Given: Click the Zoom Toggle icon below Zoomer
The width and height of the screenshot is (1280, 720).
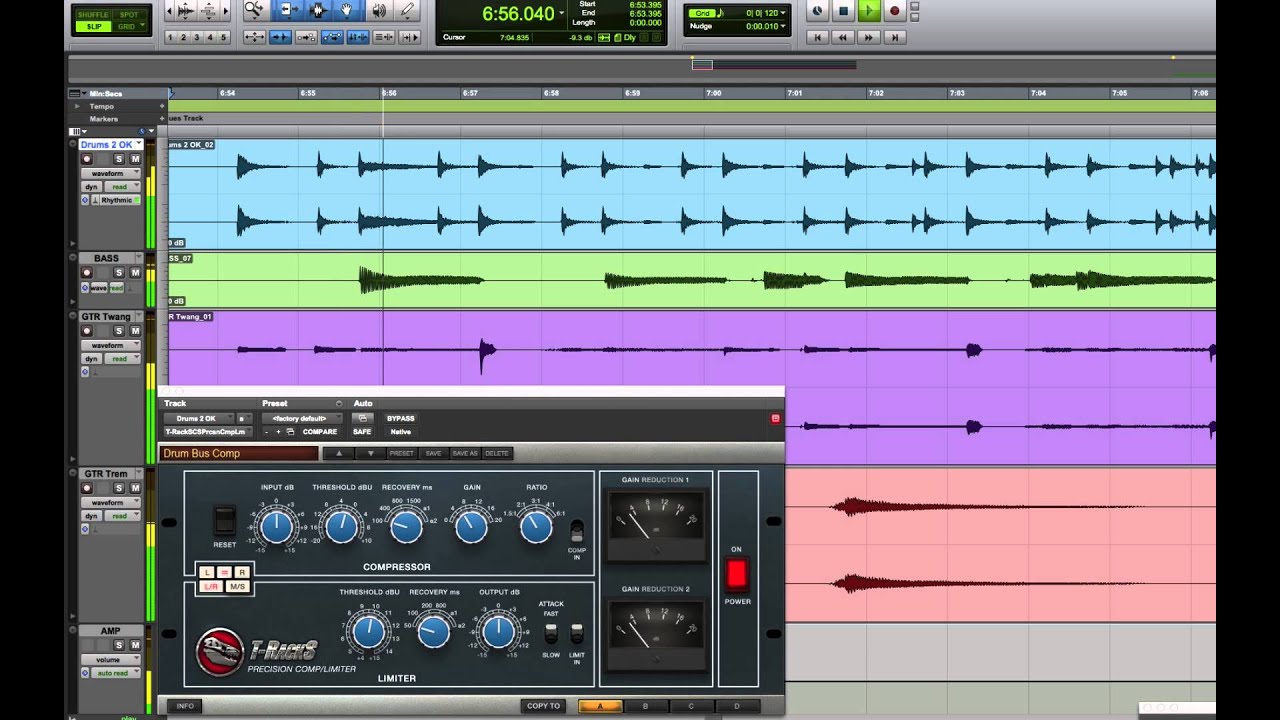Looking at the screenshot, I should (254, 37).
